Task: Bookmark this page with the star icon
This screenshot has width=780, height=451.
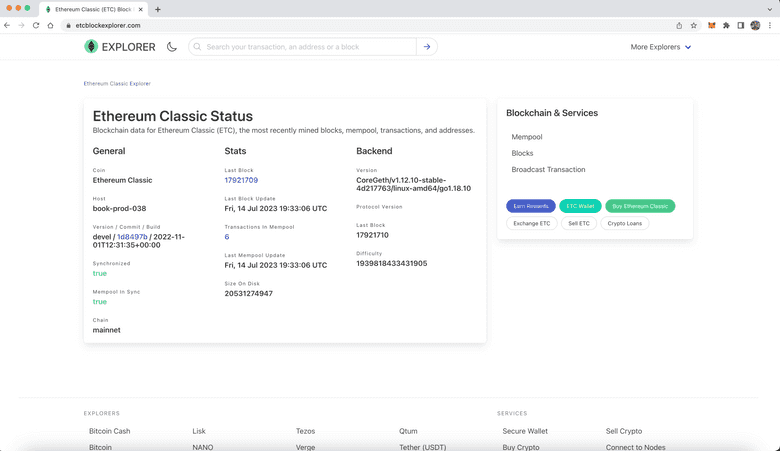Action: (694, 25)
